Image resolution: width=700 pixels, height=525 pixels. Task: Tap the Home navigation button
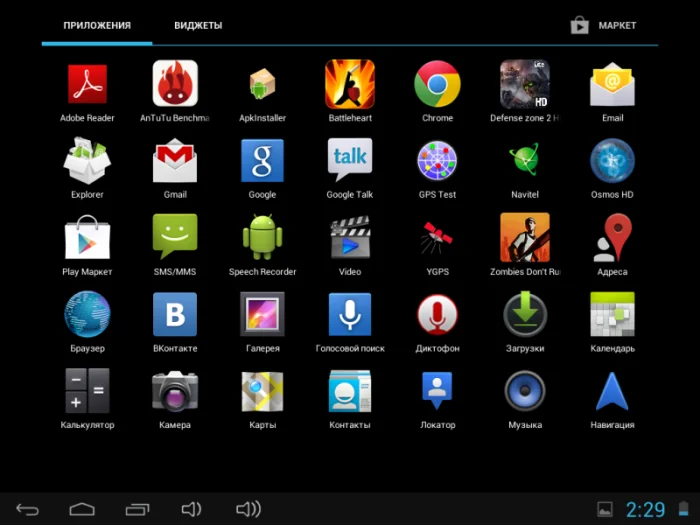click(x=82, y=509)
